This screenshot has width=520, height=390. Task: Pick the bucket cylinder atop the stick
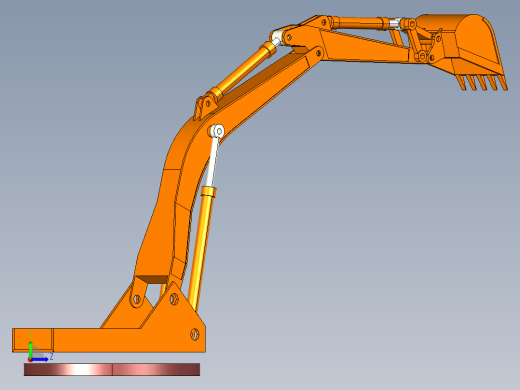tap(362, 23)
